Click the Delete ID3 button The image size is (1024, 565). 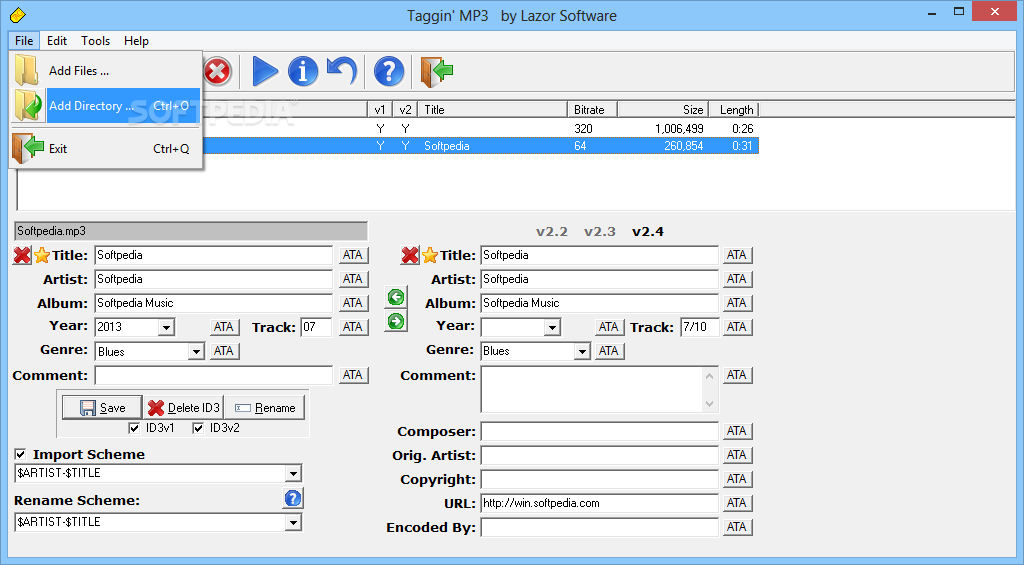(x=184, y=408)
